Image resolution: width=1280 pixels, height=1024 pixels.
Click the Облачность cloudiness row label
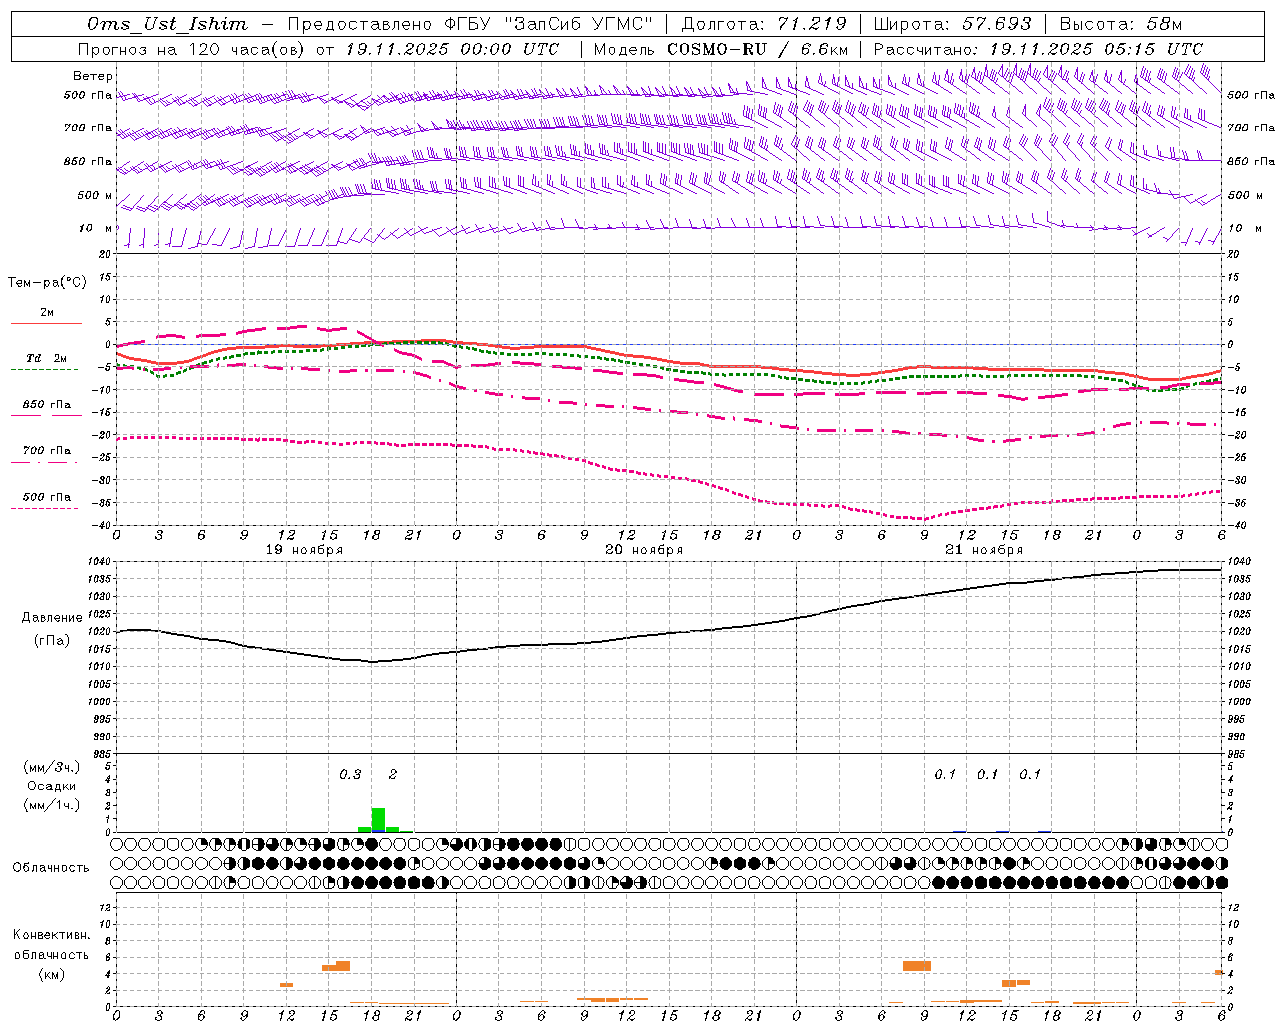51,867
